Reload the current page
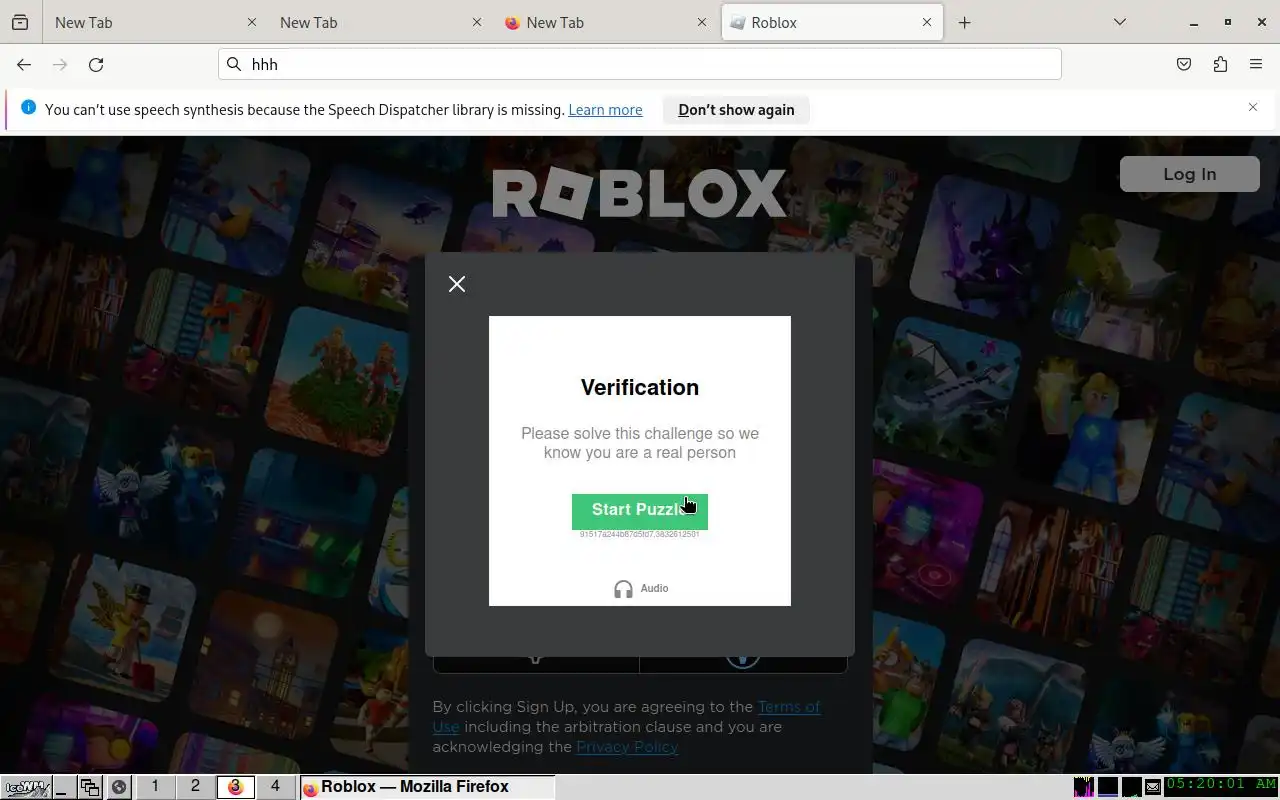1280x800 pixels. point(96,64)
